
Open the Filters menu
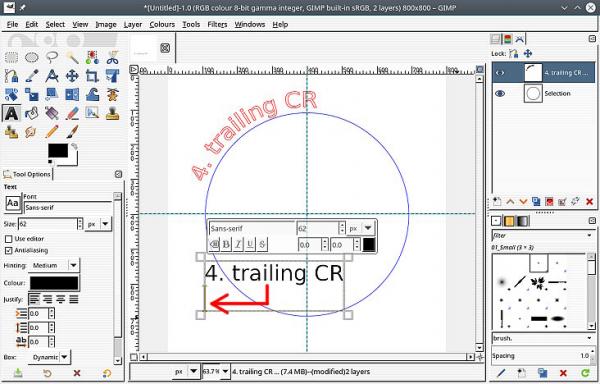[x=217, y=24]
